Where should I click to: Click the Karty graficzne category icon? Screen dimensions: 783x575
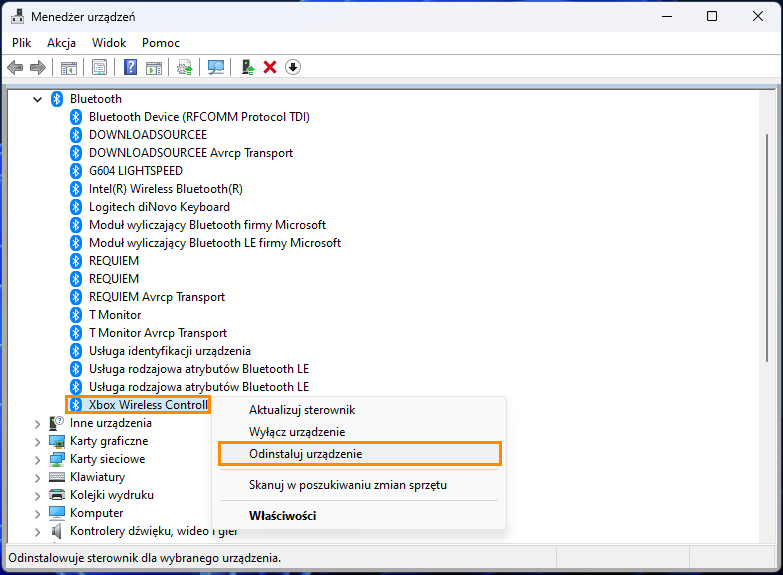(57, 441)
